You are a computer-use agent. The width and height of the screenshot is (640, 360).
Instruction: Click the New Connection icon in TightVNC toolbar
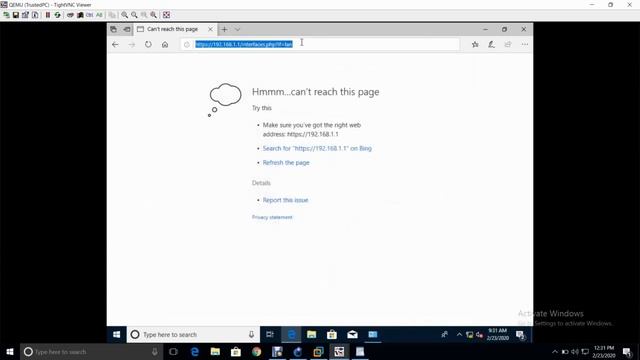[6, 15]
